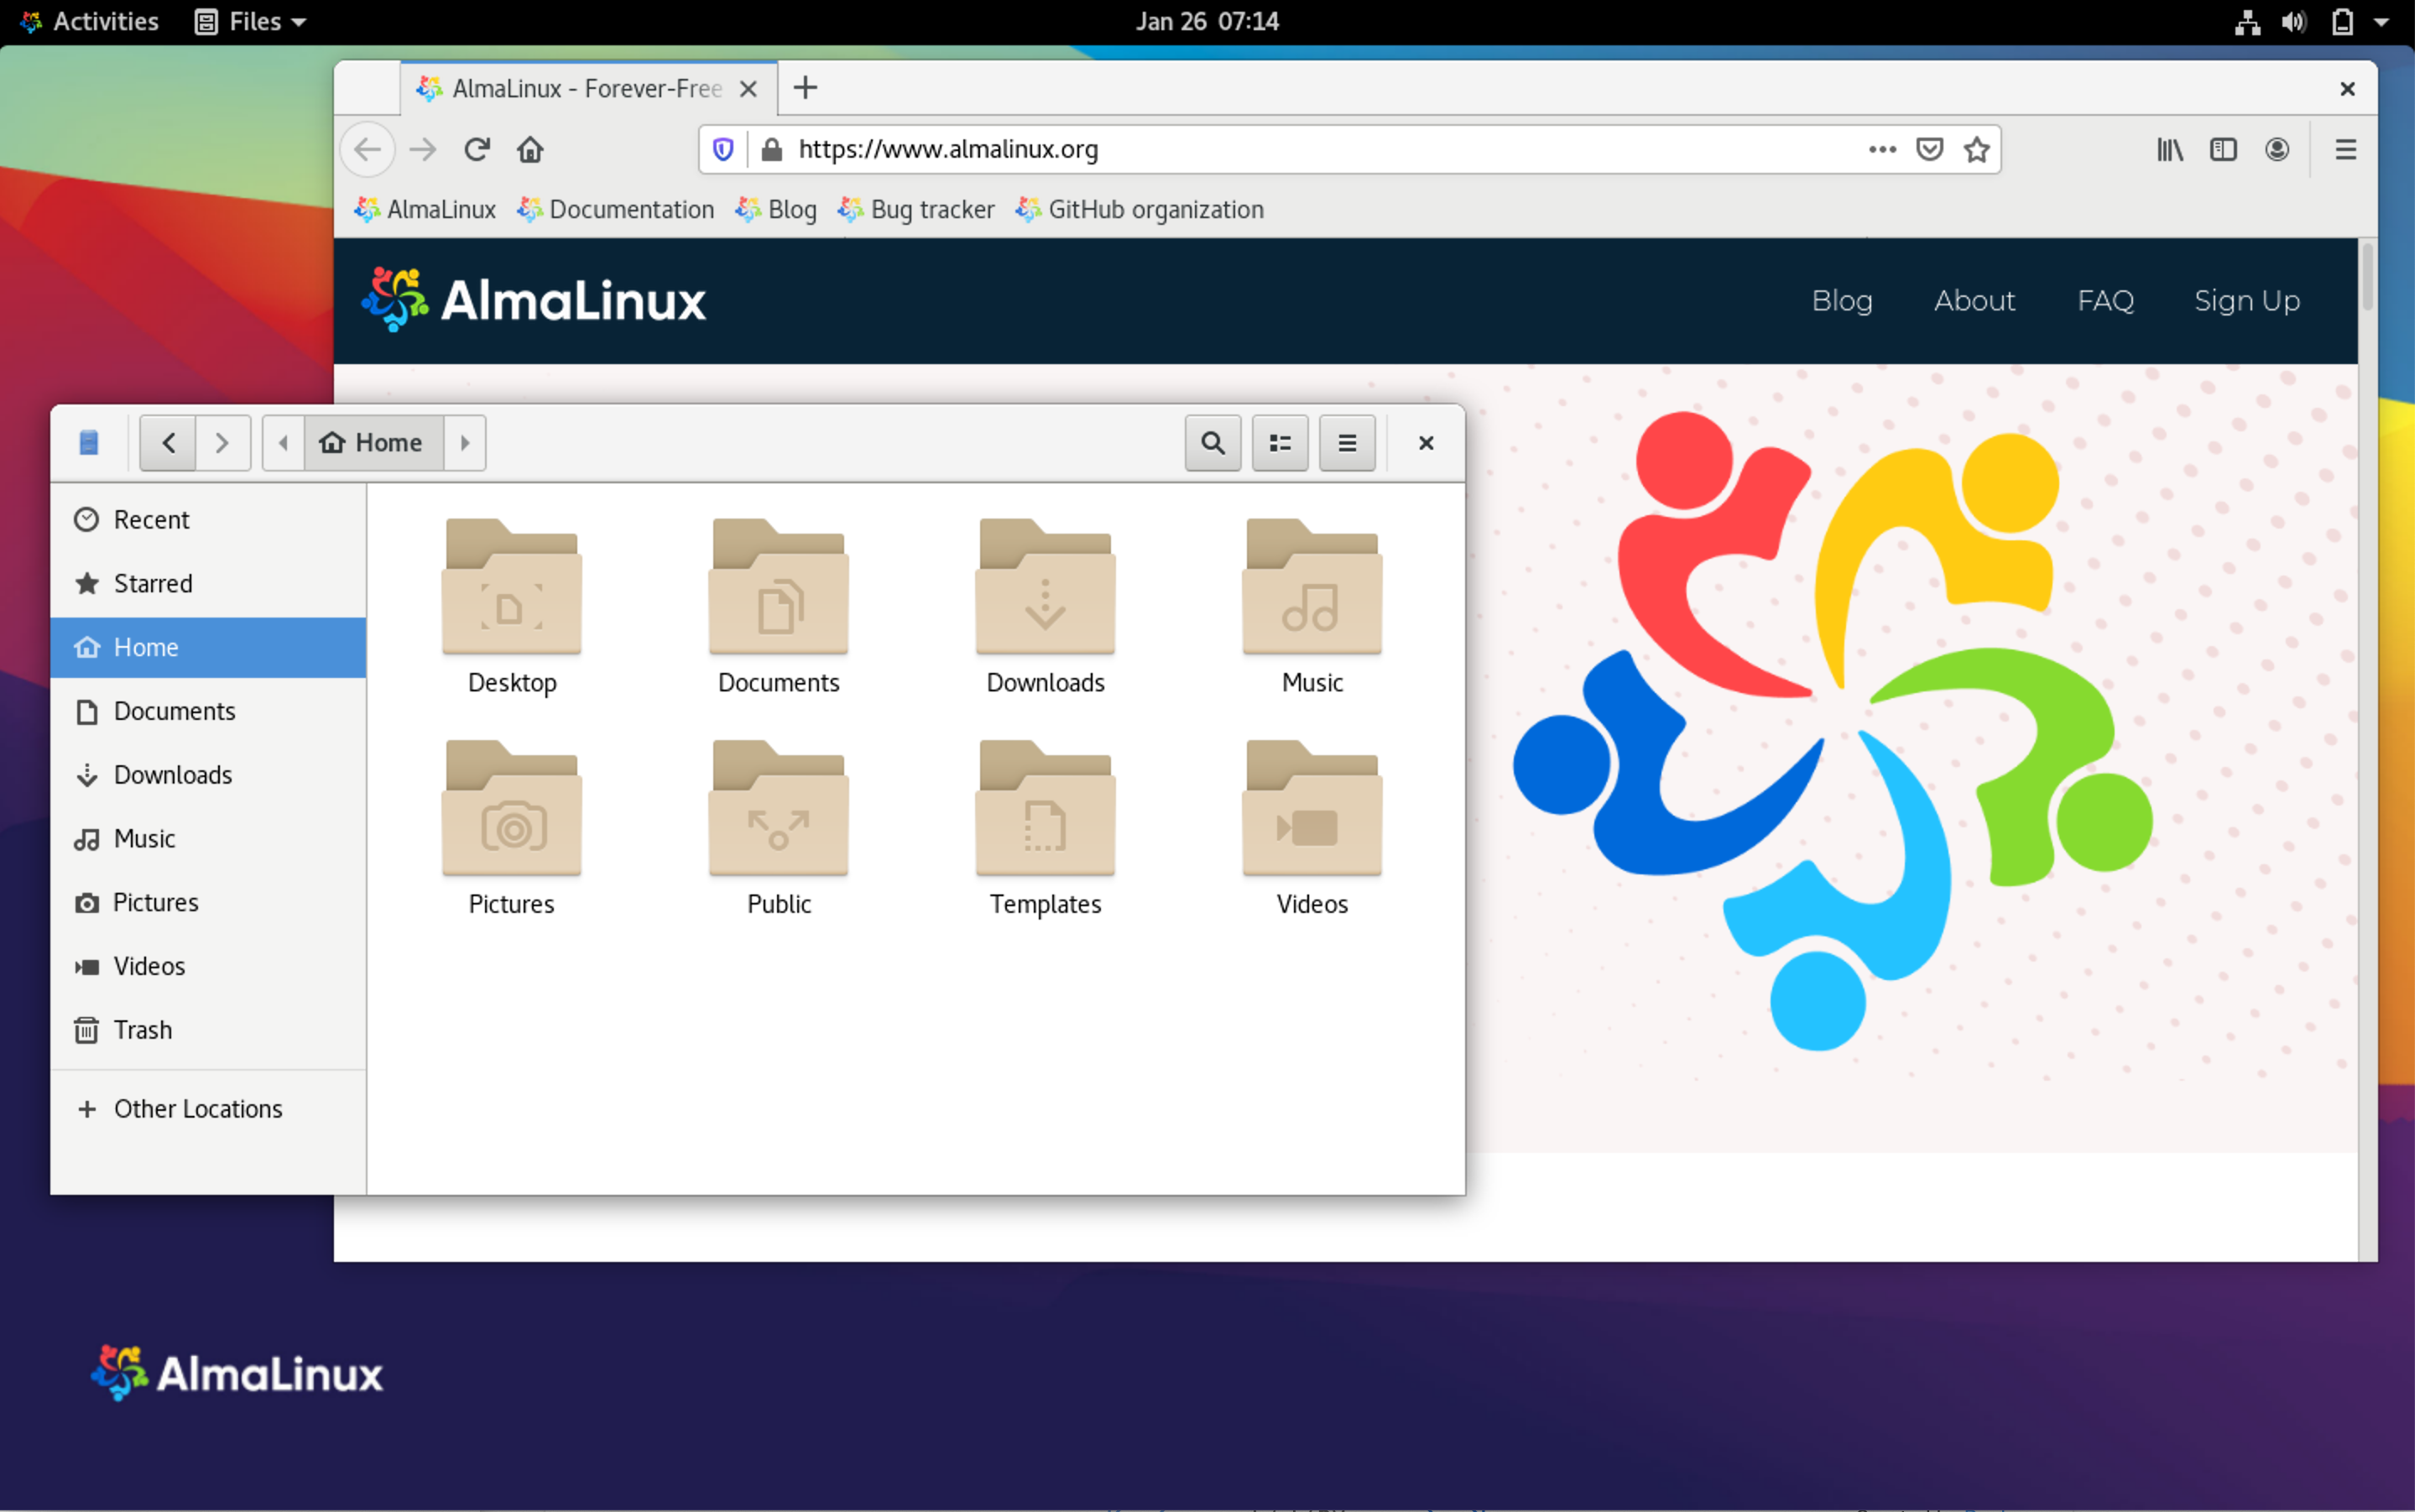Select Recent in the Files sidebar
The height and width of the screenshot is (1512, 2415).
208,520
